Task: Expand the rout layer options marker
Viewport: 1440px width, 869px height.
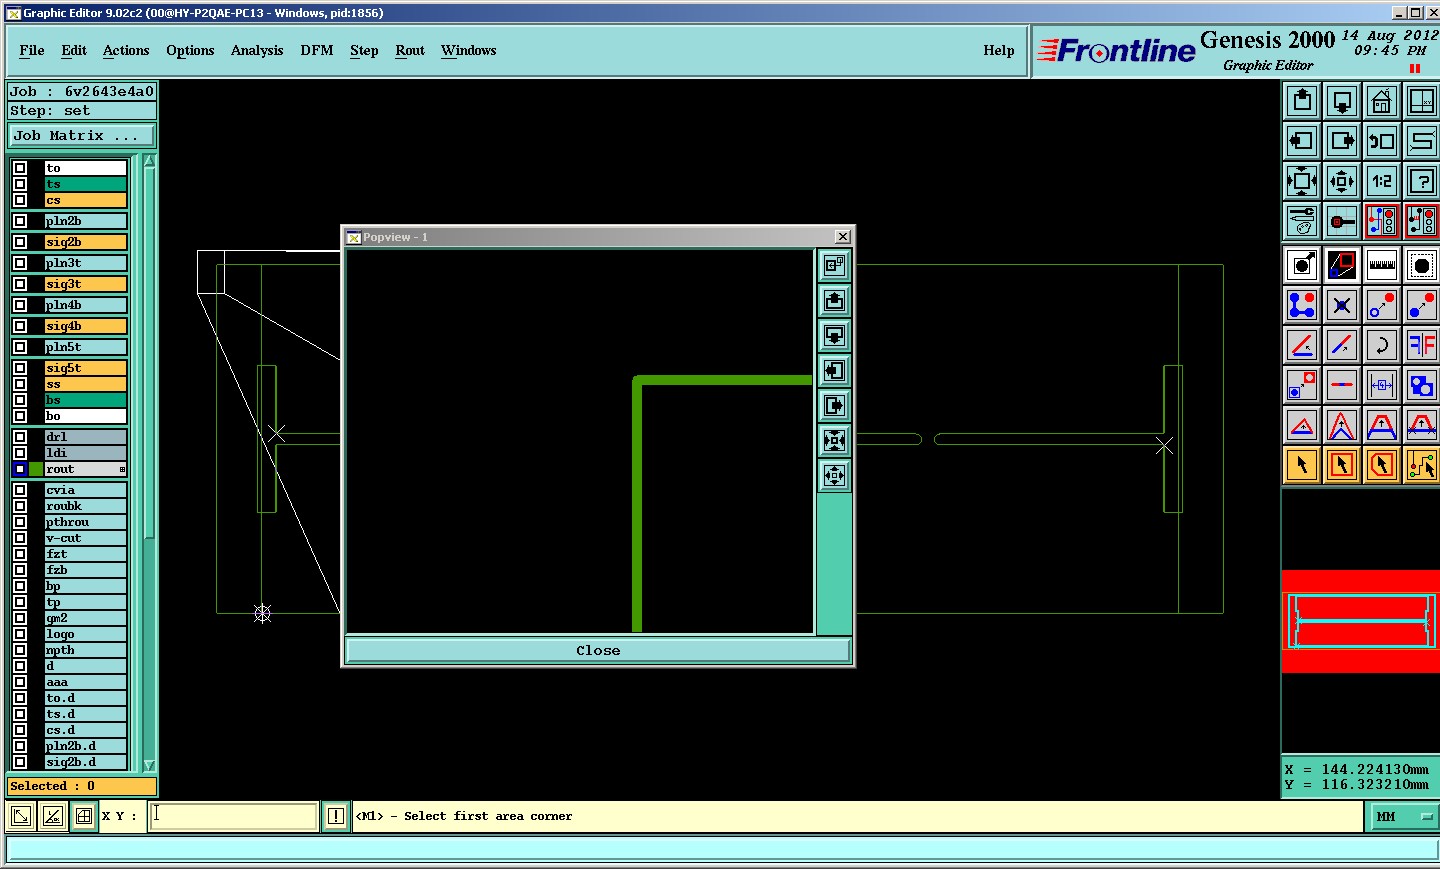Action: point(122,469)
